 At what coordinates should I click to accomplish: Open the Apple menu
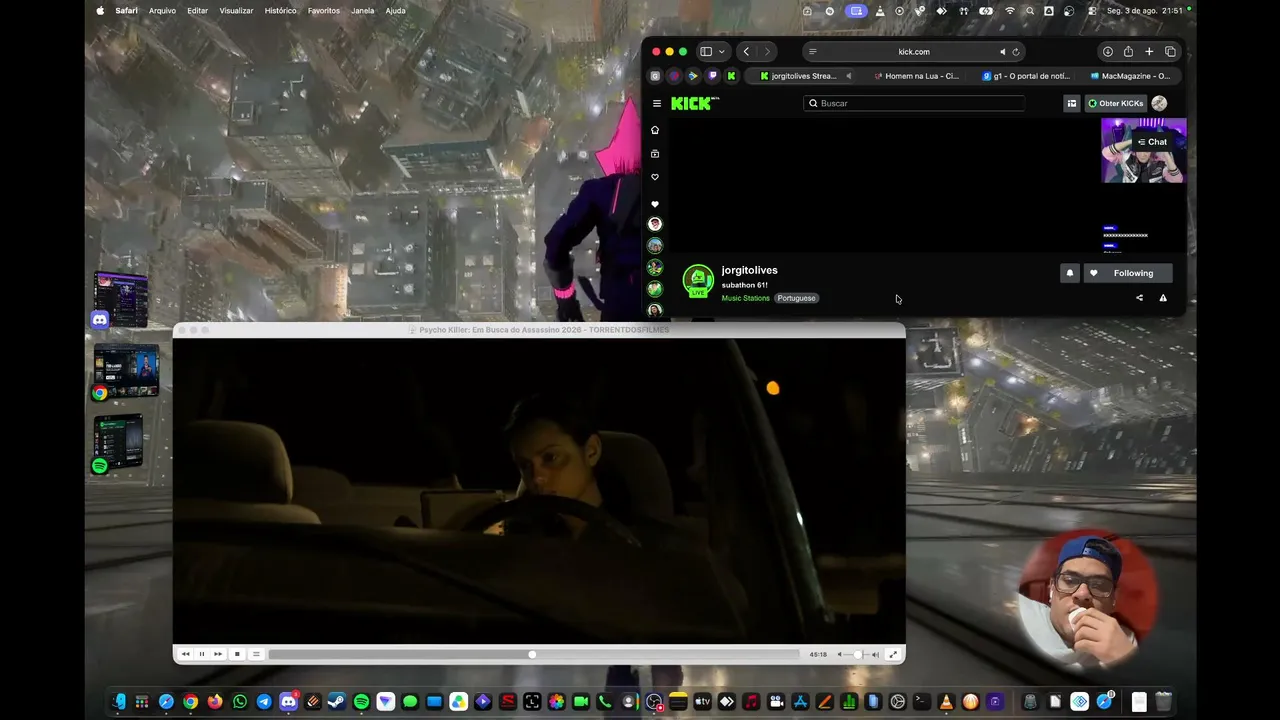100,11
